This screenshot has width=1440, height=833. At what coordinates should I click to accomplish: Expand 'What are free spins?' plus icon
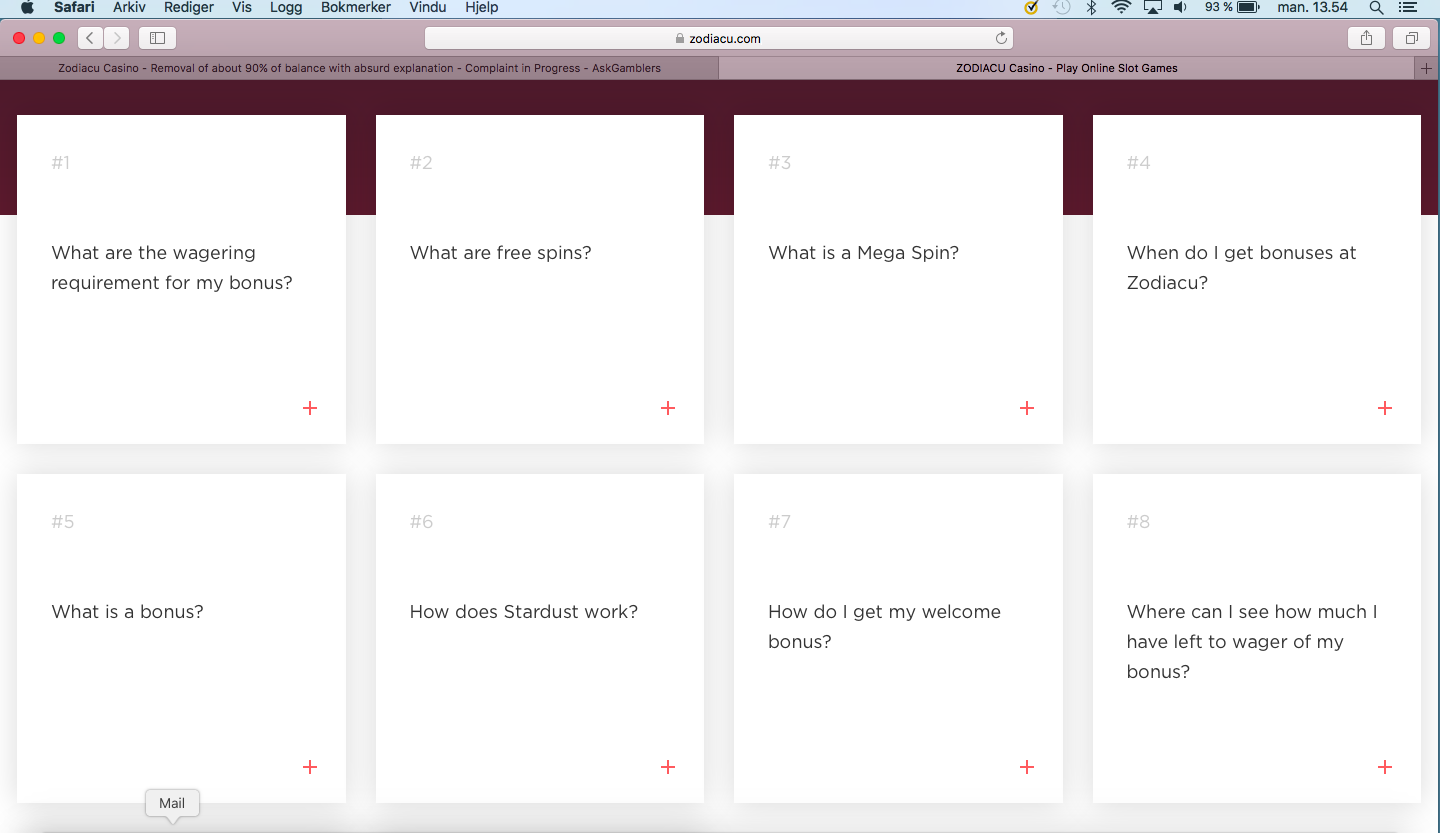(668, 408)
